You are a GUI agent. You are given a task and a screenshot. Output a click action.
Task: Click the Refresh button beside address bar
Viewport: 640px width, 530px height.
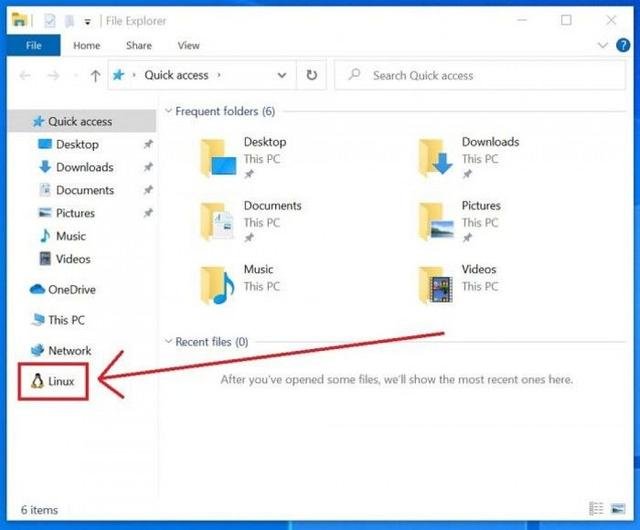coord(312,75)
